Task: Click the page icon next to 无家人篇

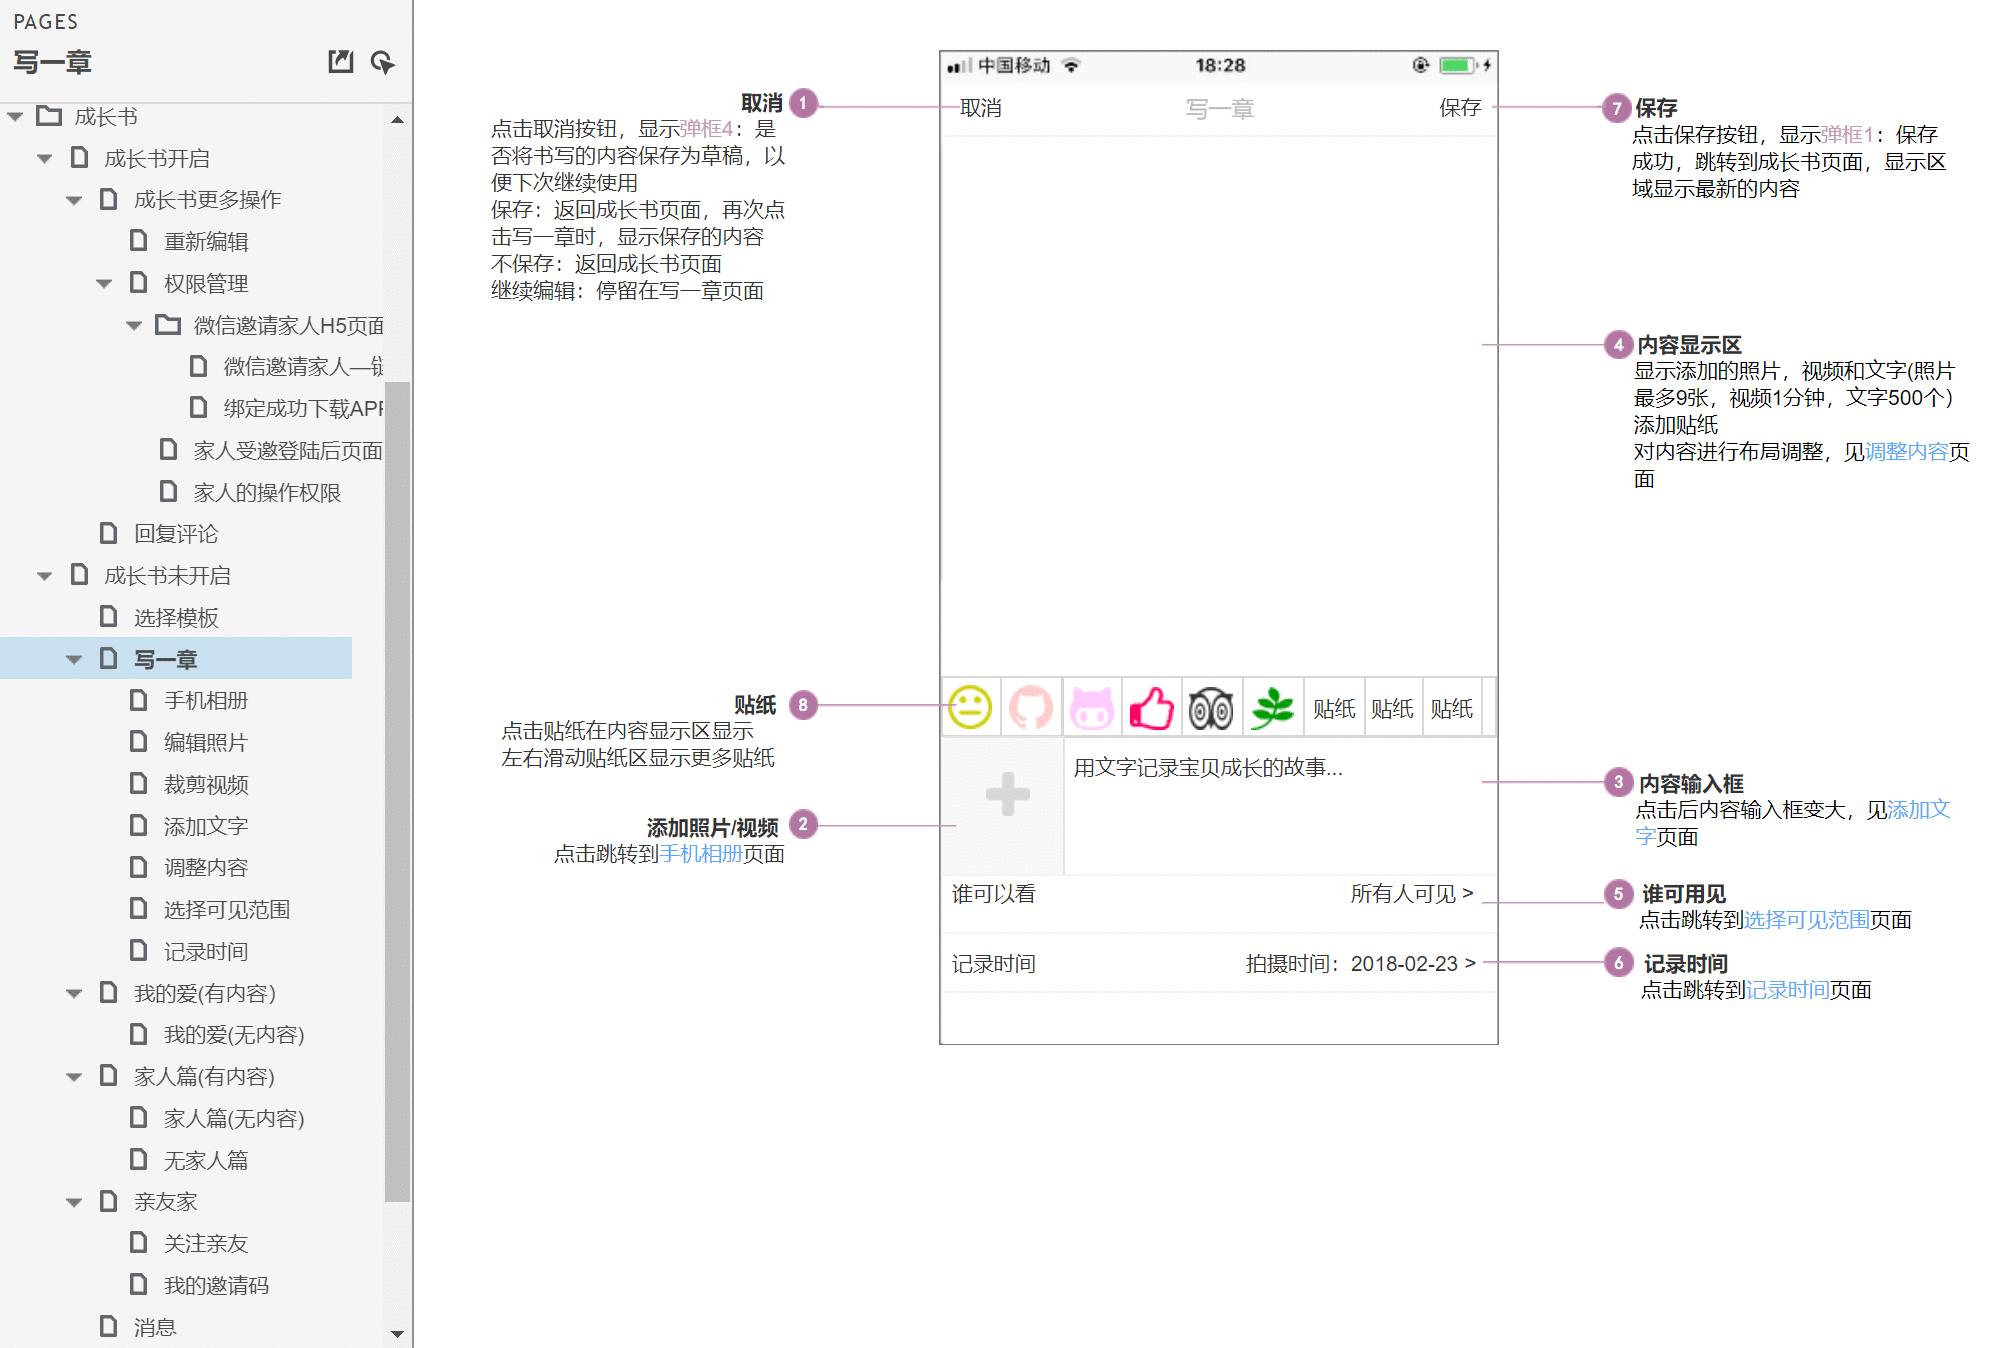Action: point(139,1160)
